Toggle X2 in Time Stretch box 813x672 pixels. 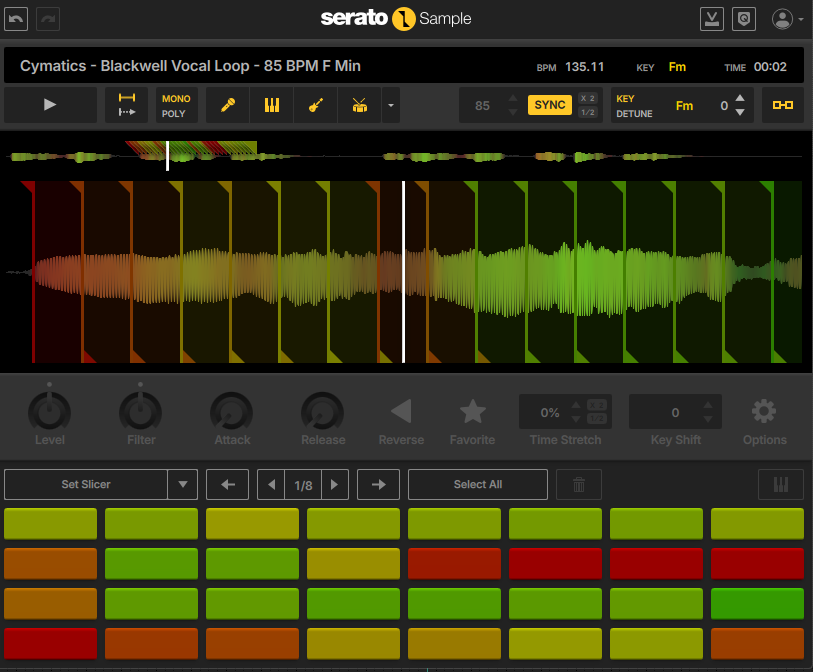point(596,405)
